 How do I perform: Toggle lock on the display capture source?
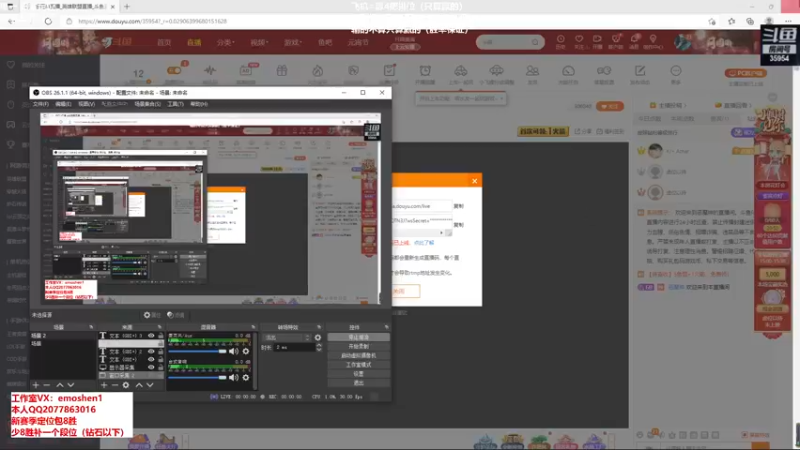(161, 367)
